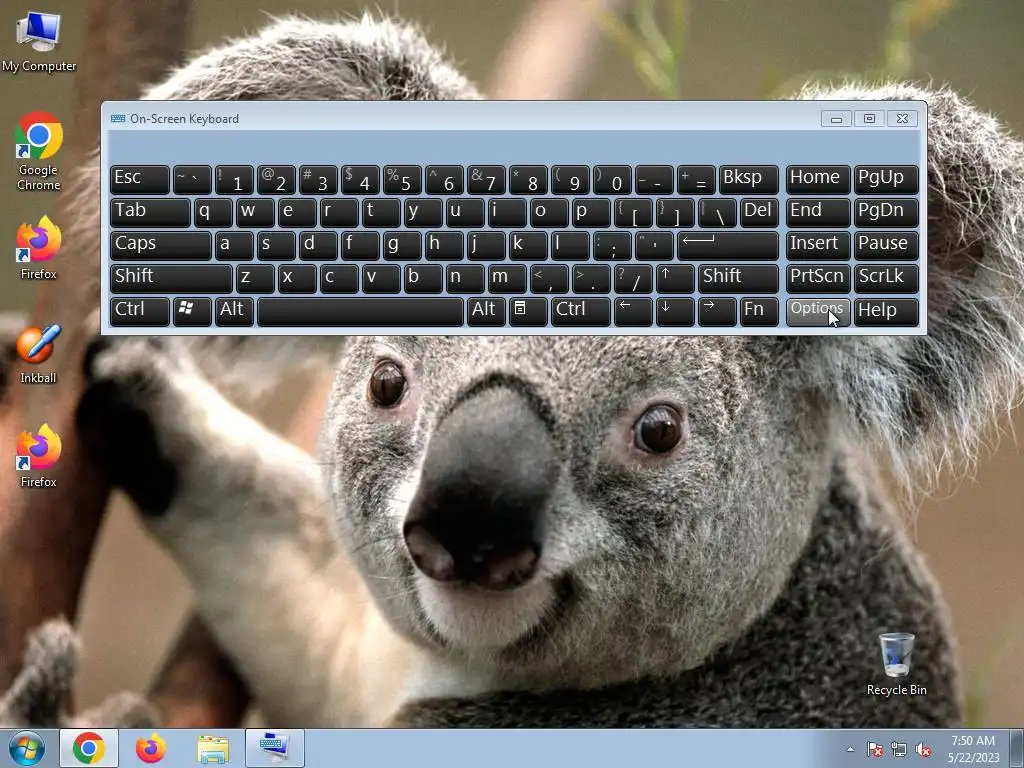Open keyboard Help
This screenshot has height=768, width=1024.
(x=886, y=312)
